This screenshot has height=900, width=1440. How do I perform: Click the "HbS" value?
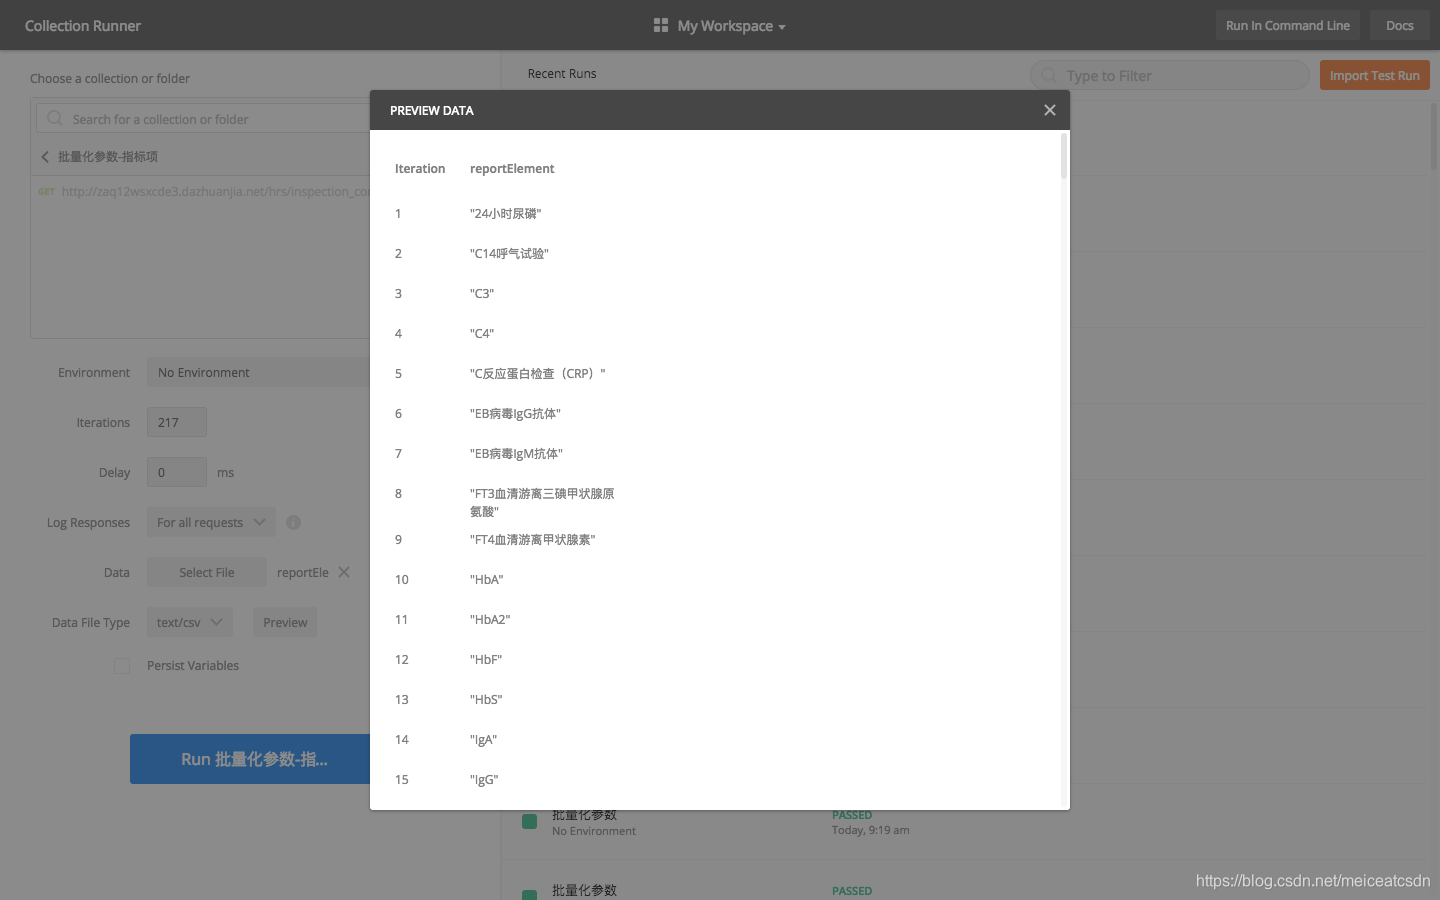486,699
